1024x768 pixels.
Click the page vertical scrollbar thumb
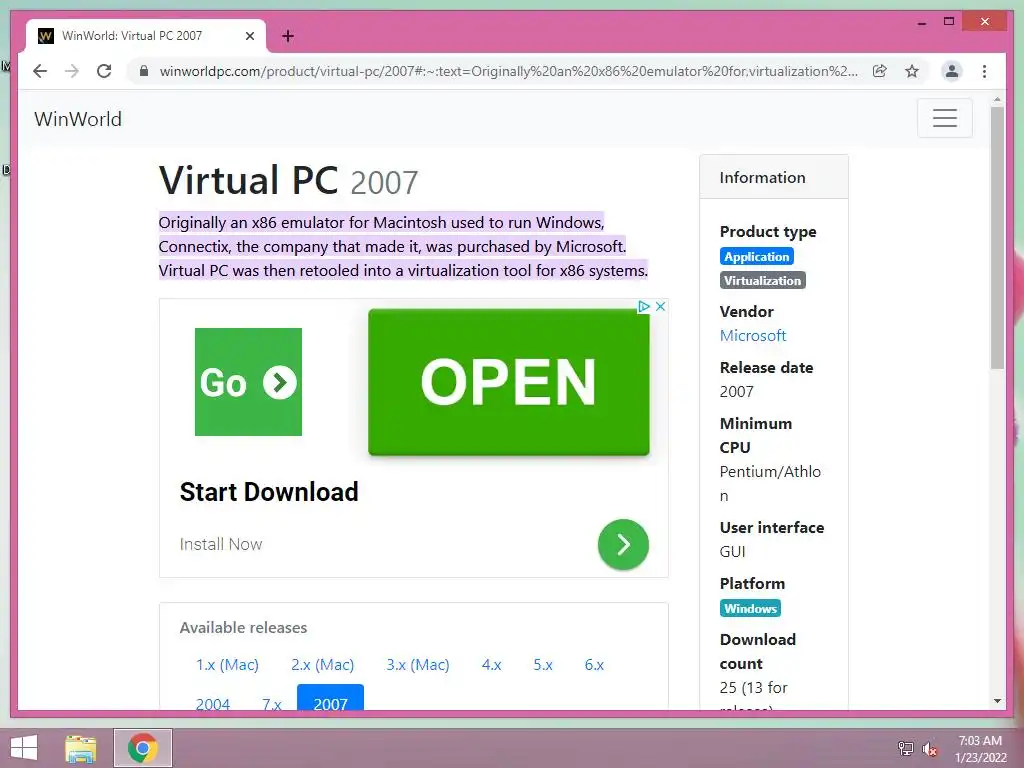coord(997,238)
